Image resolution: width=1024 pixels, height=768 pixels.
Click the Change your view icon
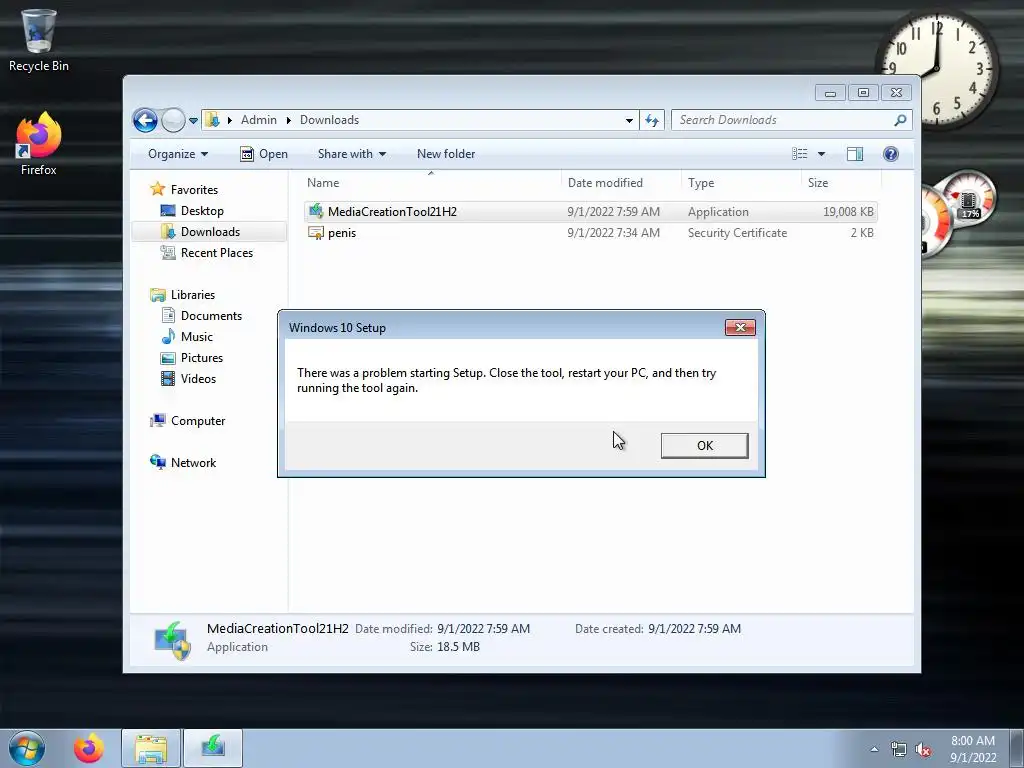[x=800, y=154]
